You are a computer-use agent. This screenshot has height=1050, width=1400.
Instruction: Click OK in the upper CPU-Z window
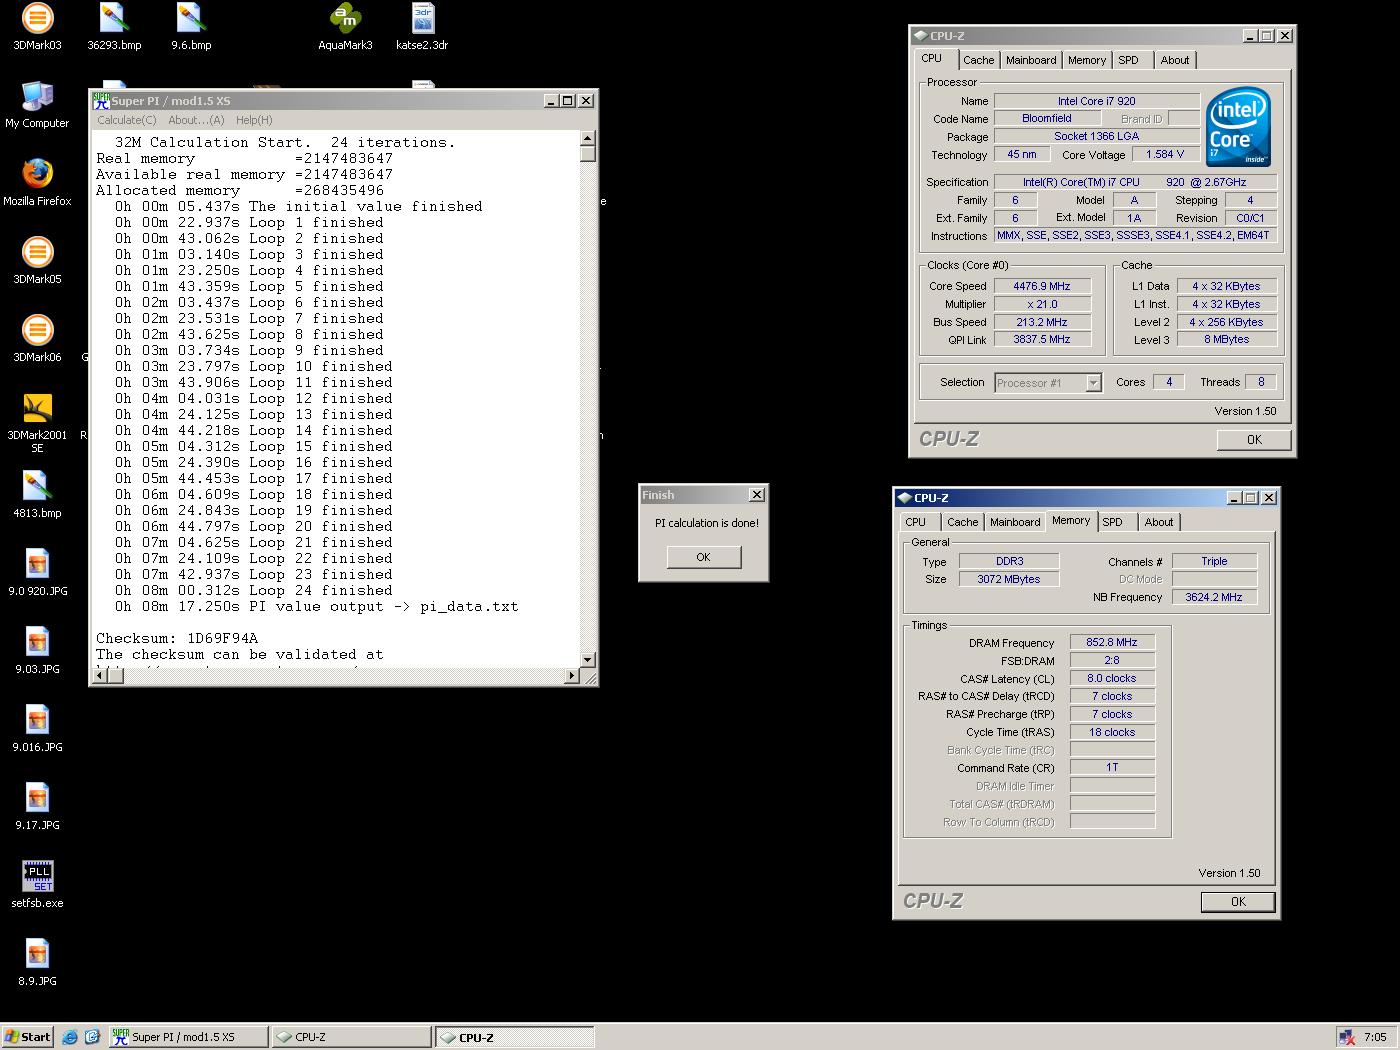1254,440
